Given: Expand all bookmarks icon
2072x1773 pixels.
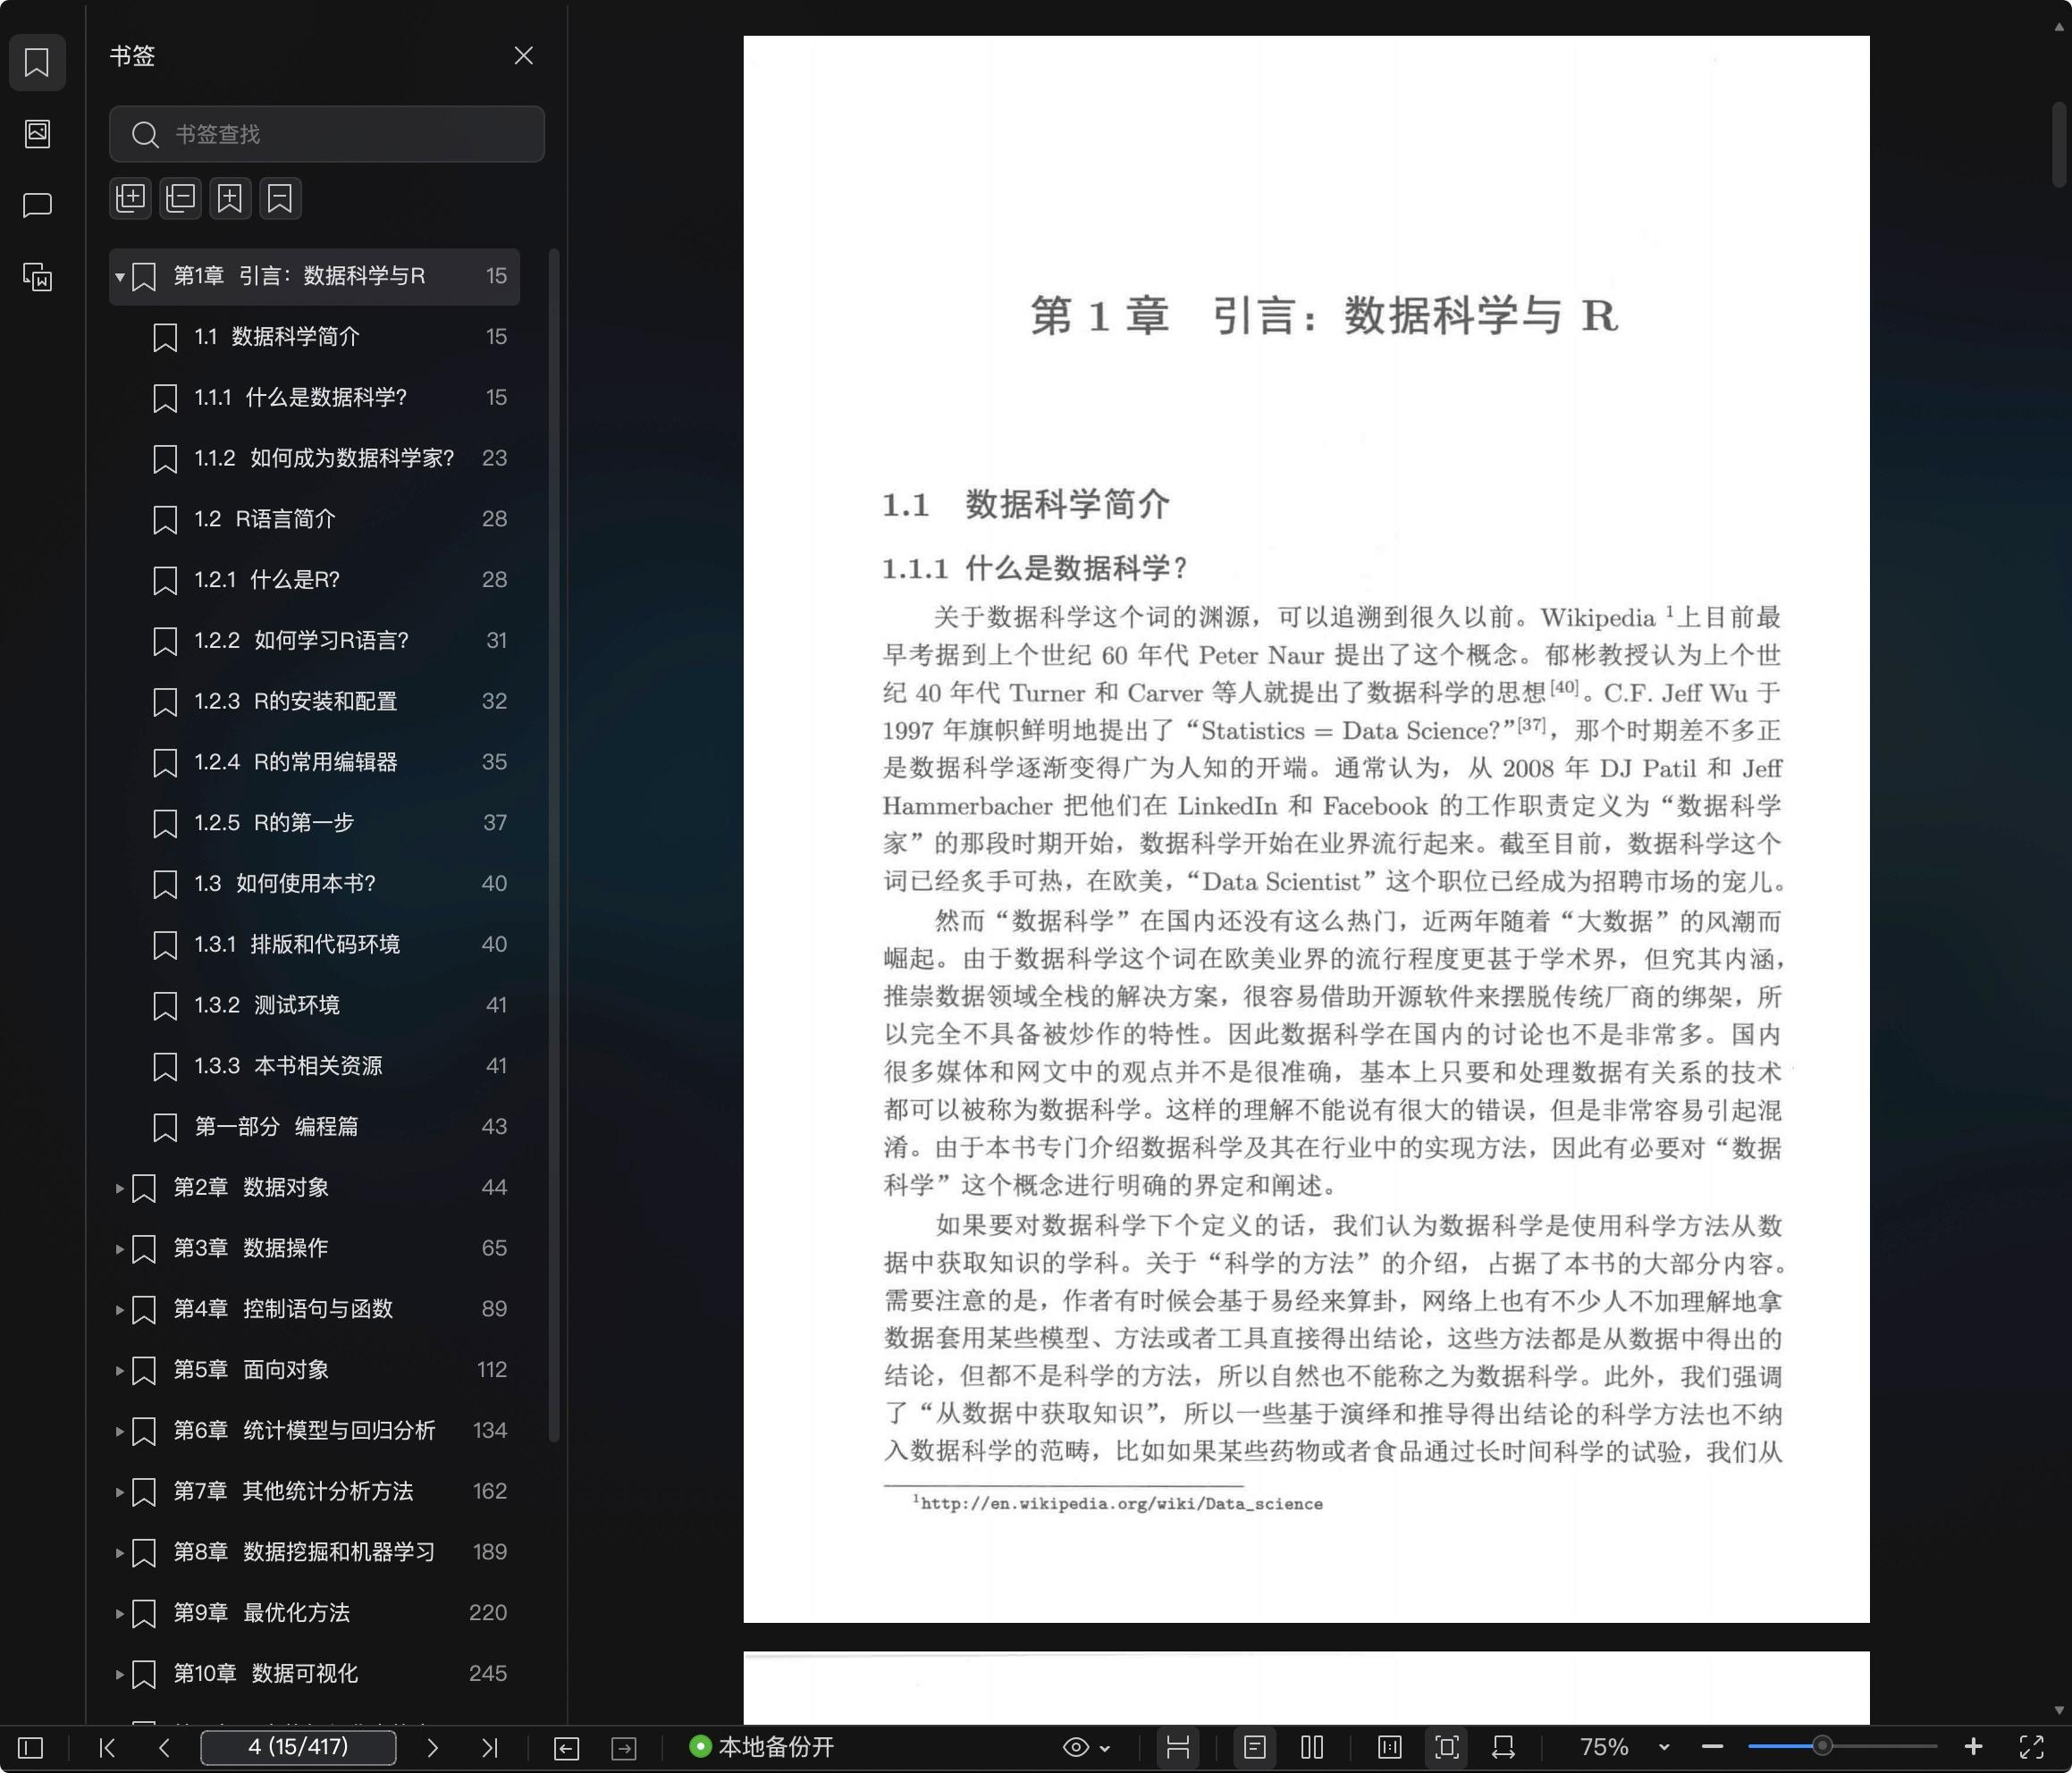Looking at the screenshot, I should [x=130, y=198].
